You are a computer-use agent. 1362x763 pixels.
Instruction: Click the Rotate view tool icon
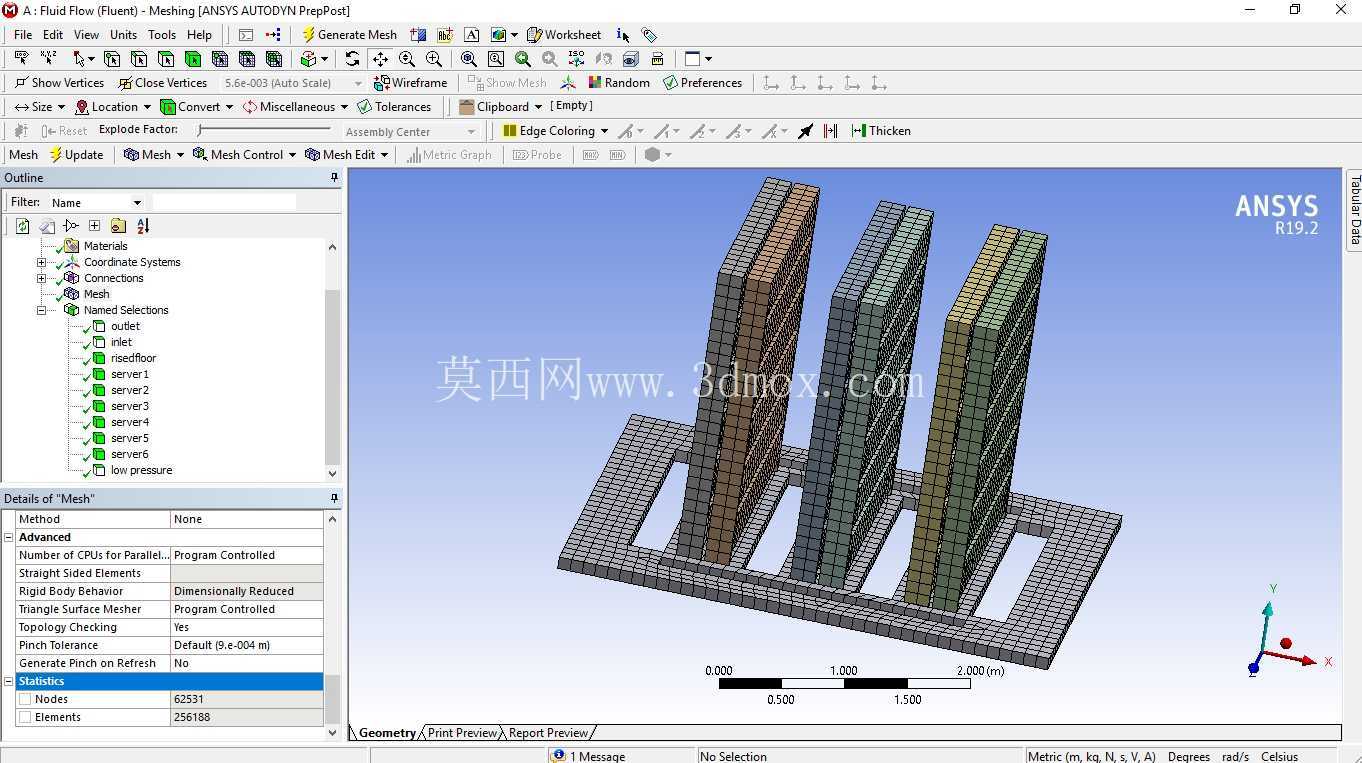[352, 59]
